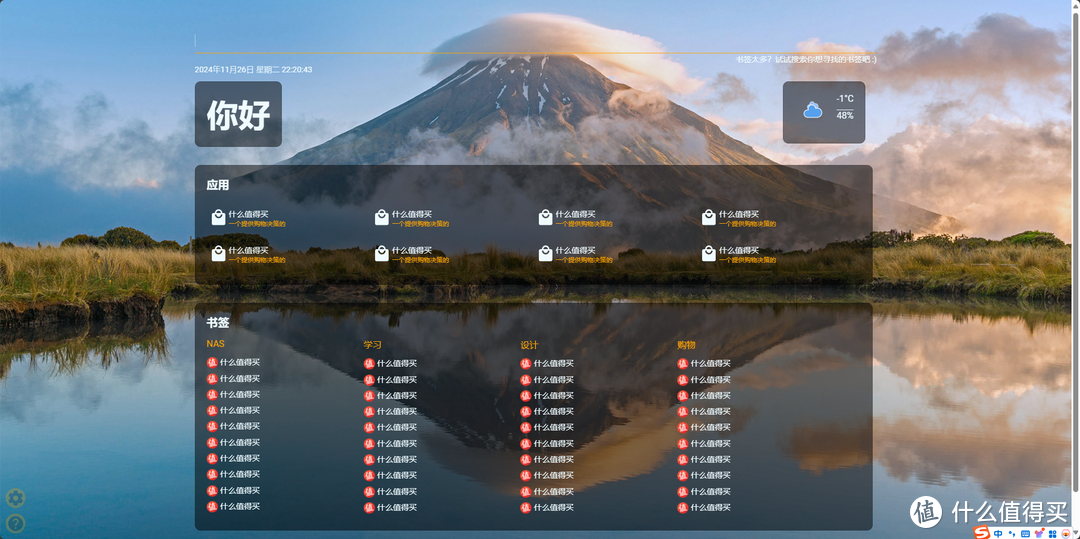The width and height of the screenshot is (1080, 539).
Task: Open fourth app tile's bag icon in top row
Action: pos(709,218)
